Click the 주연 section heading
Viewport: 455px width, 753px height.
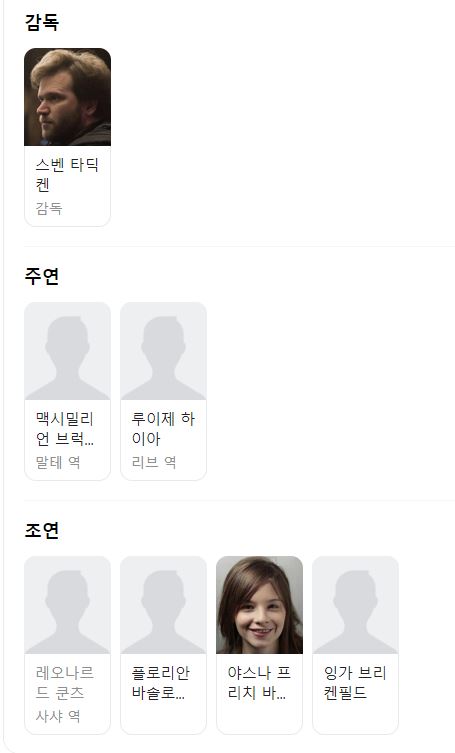click(x=42, y=277)
